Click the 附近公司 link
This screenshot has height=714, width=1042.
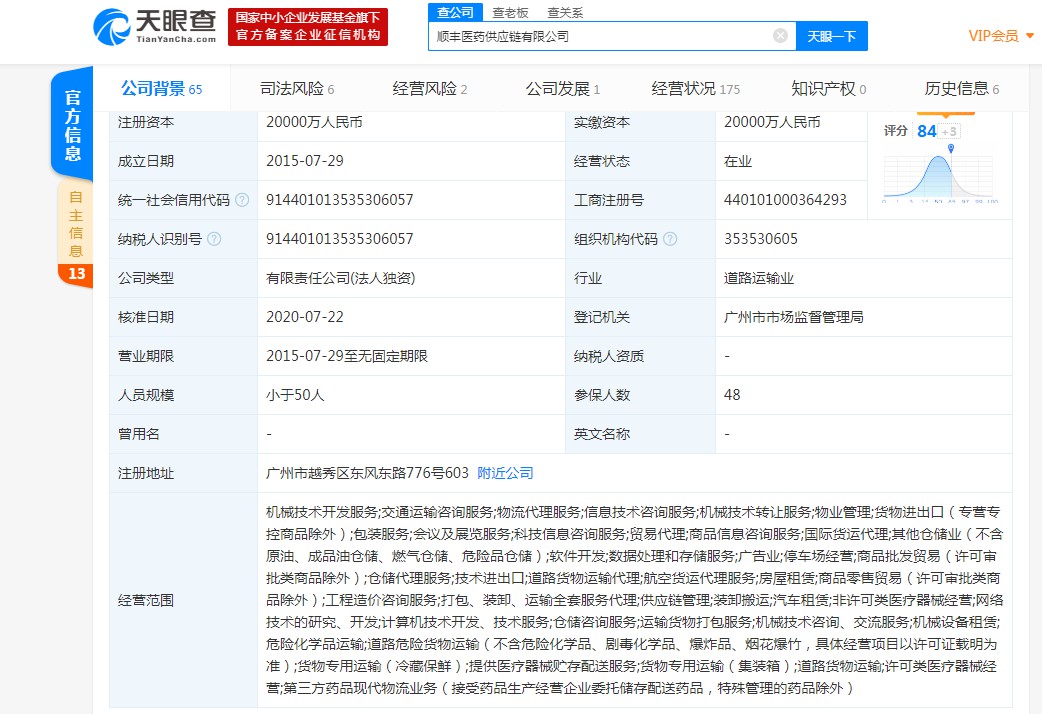[x=505, y=473]
